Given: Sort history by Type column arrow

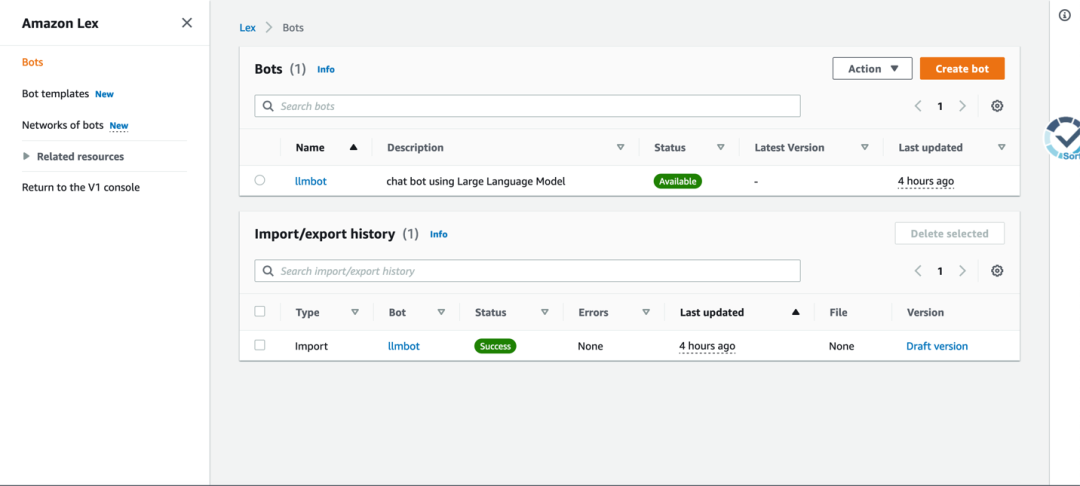Looking at the screenshot, I should [x=355, y=312].
